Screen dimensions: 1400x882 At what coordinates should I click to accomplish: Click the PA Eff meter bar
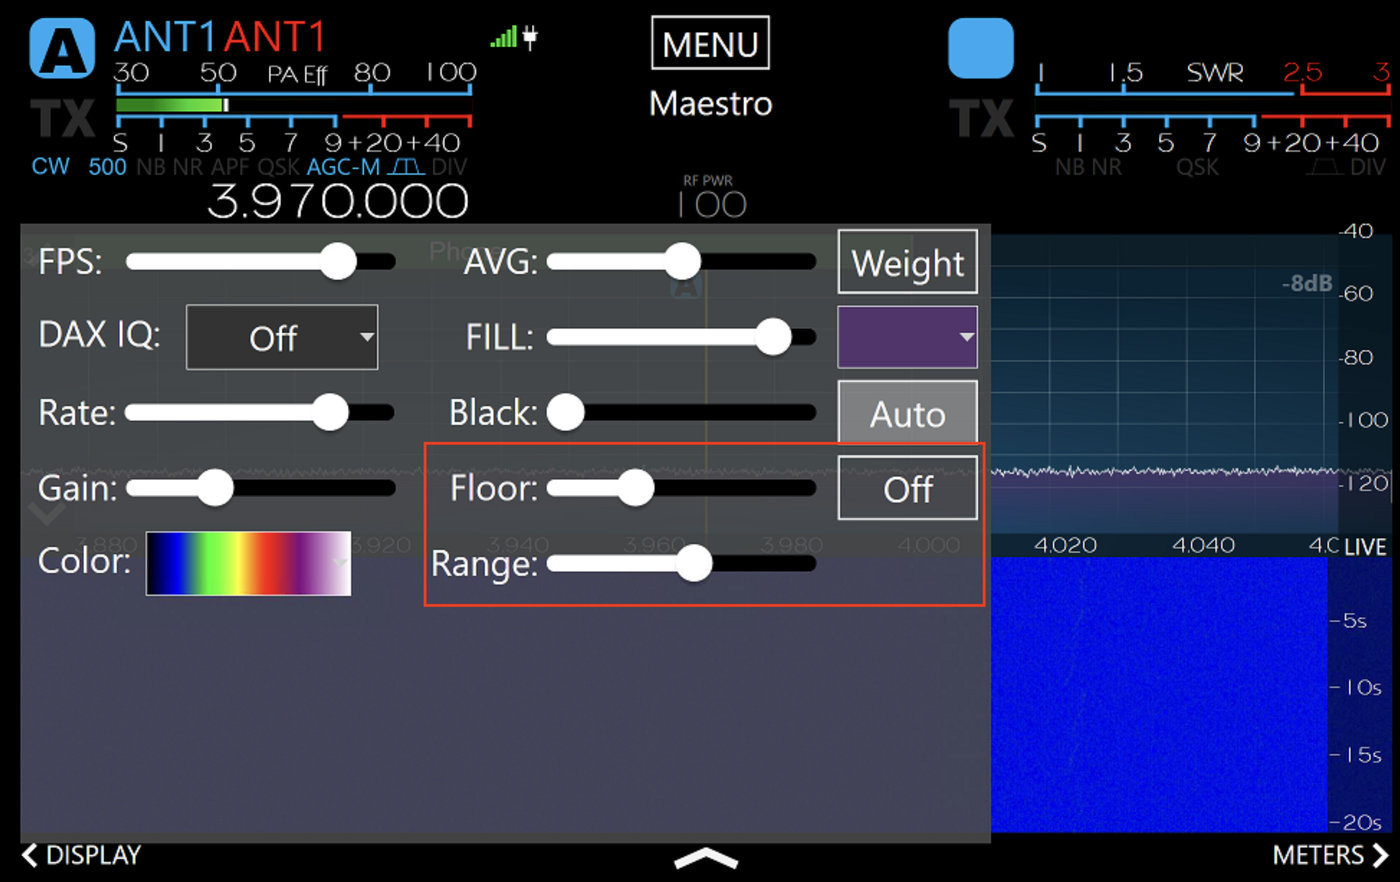click(293, 104)
